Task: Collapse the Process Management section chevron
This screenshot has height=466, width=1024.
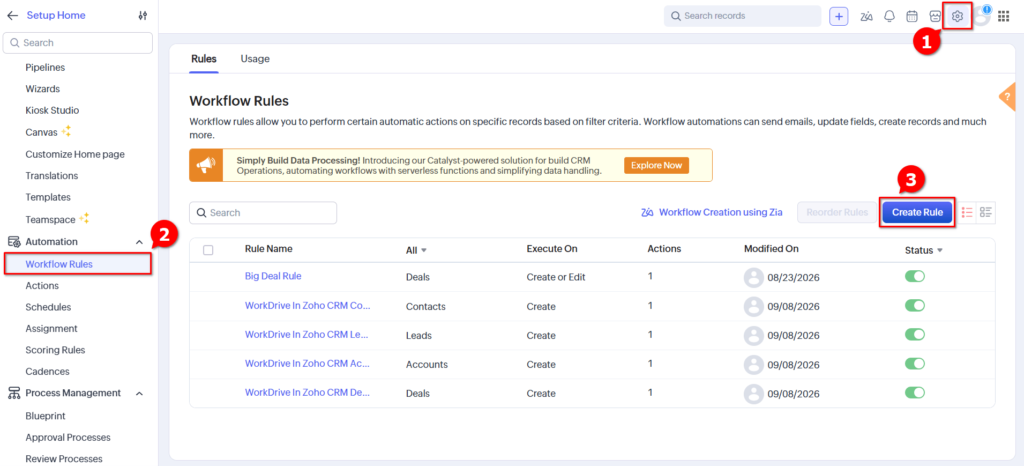Action: pyautogui.click(x=139, y=394)
